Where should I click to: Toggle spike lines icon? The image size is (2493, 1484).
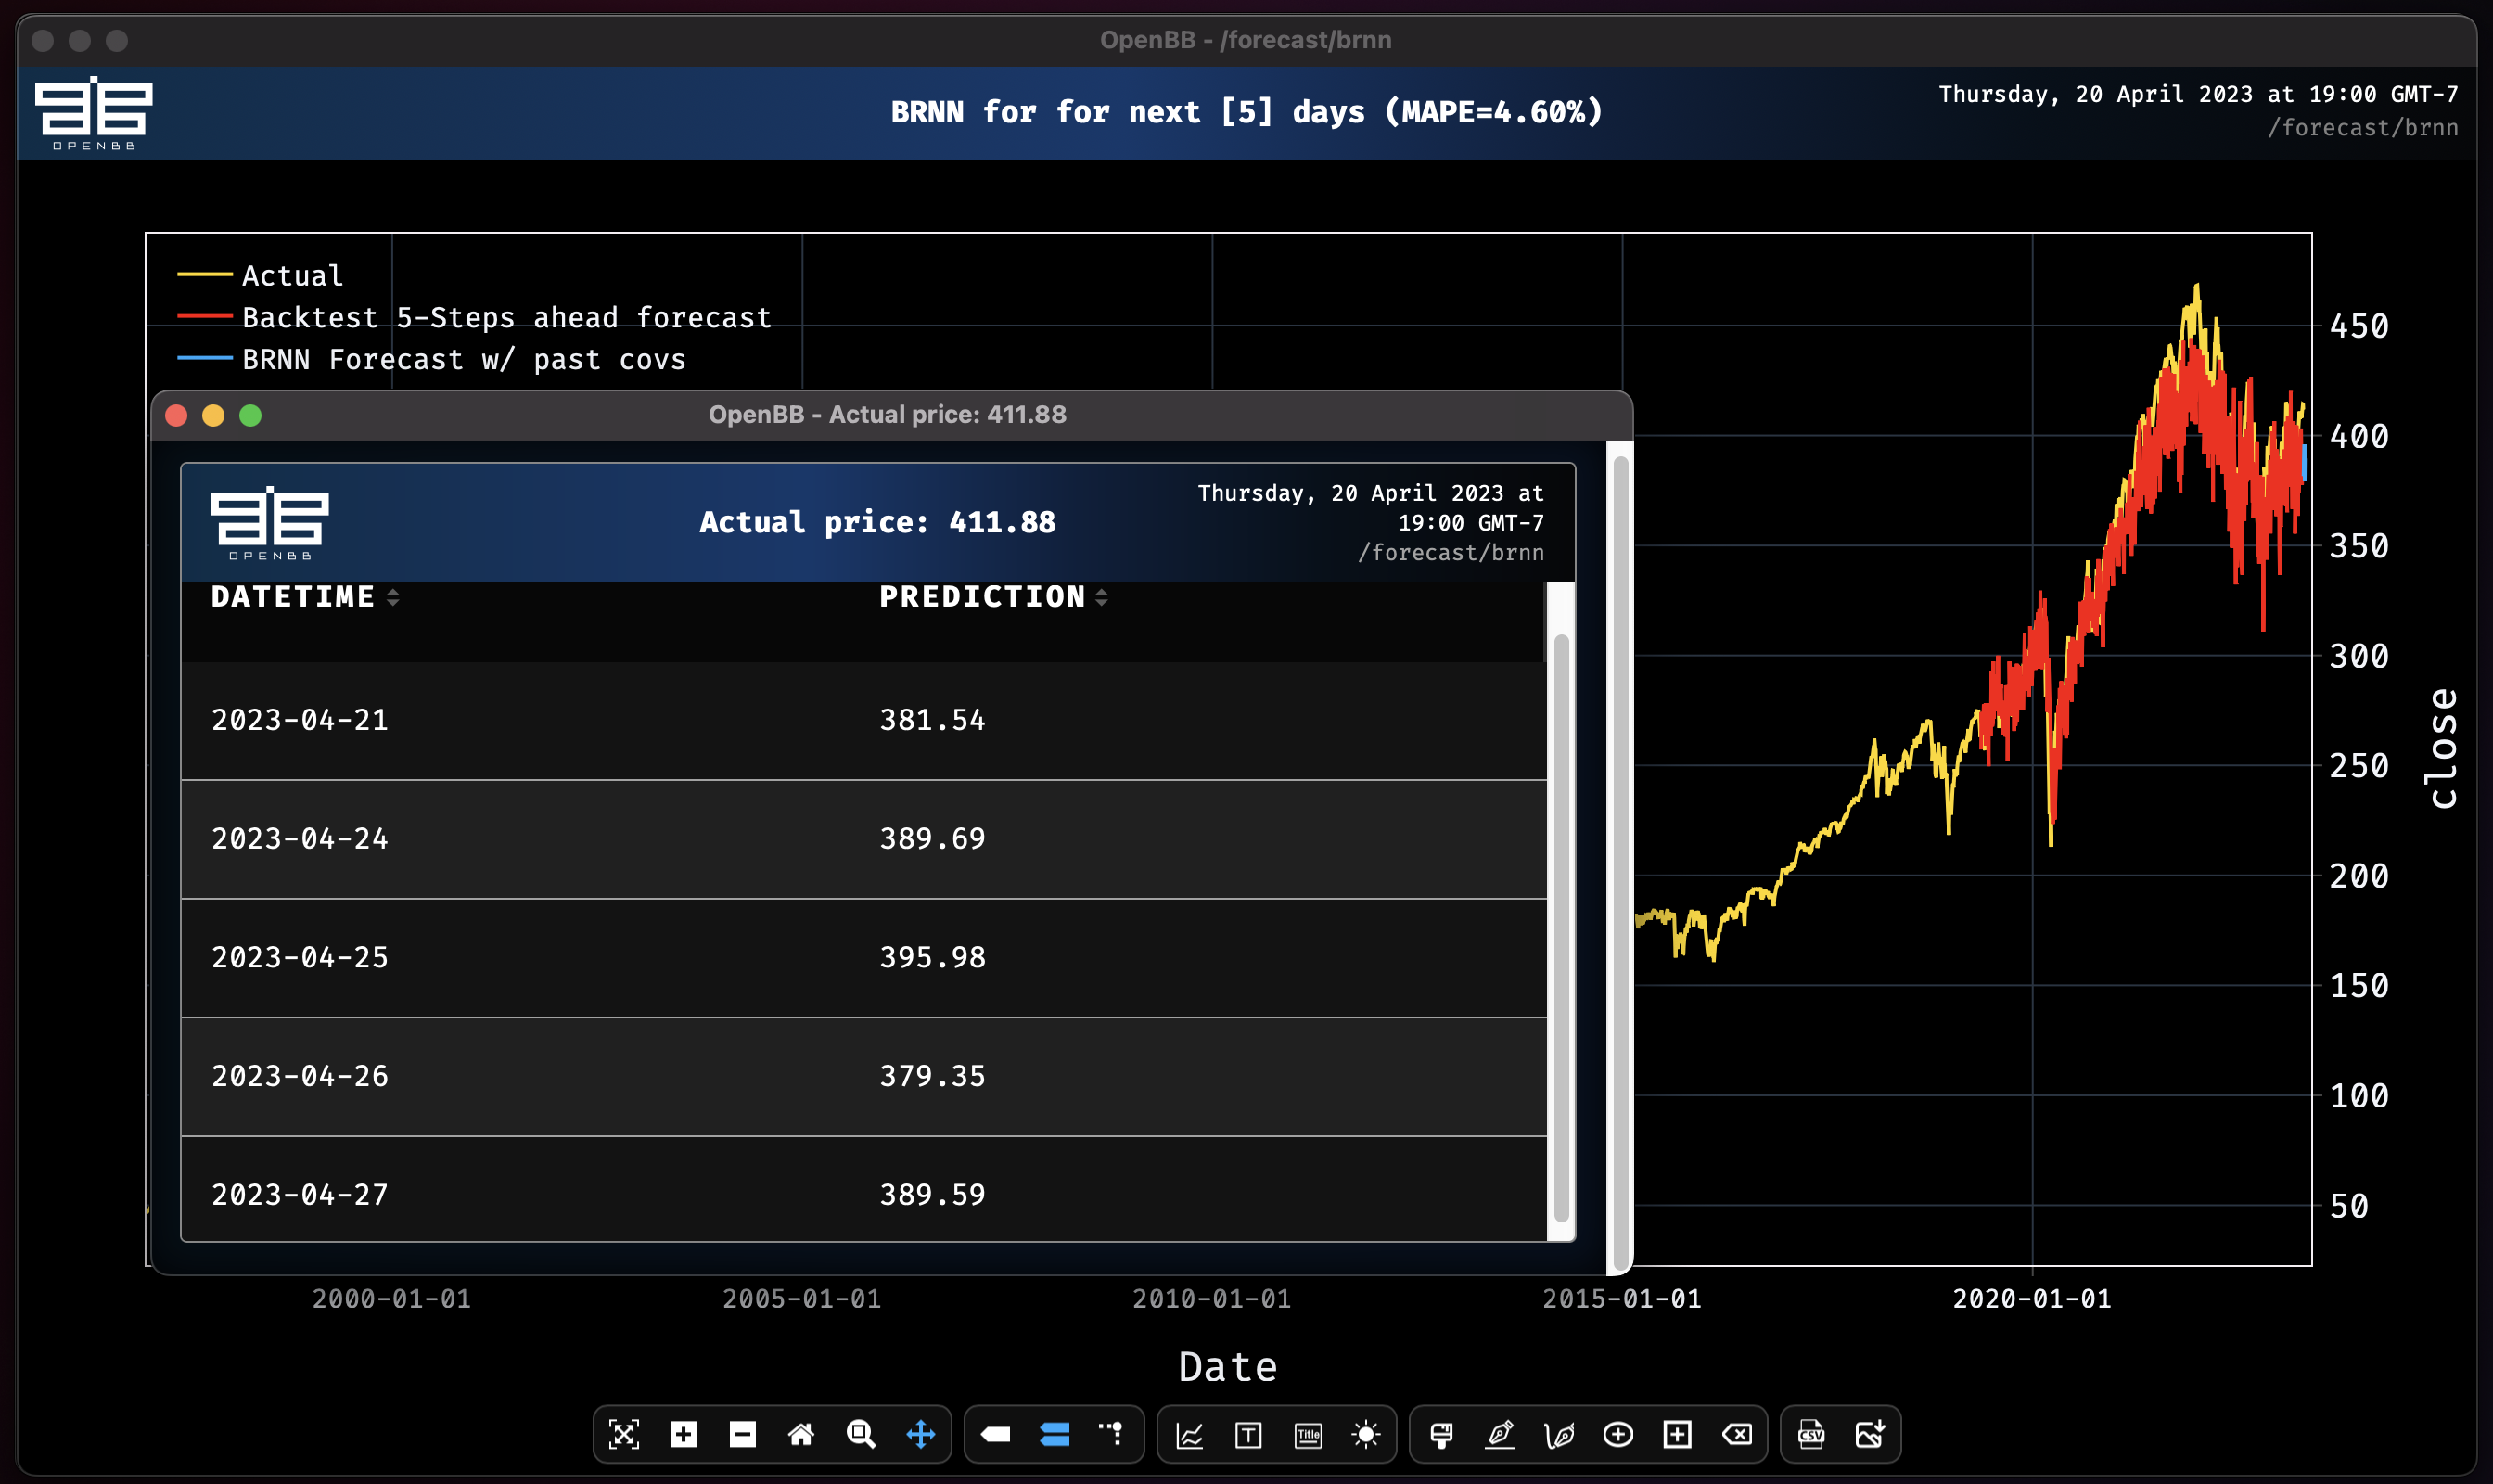pos(1112,1435)
